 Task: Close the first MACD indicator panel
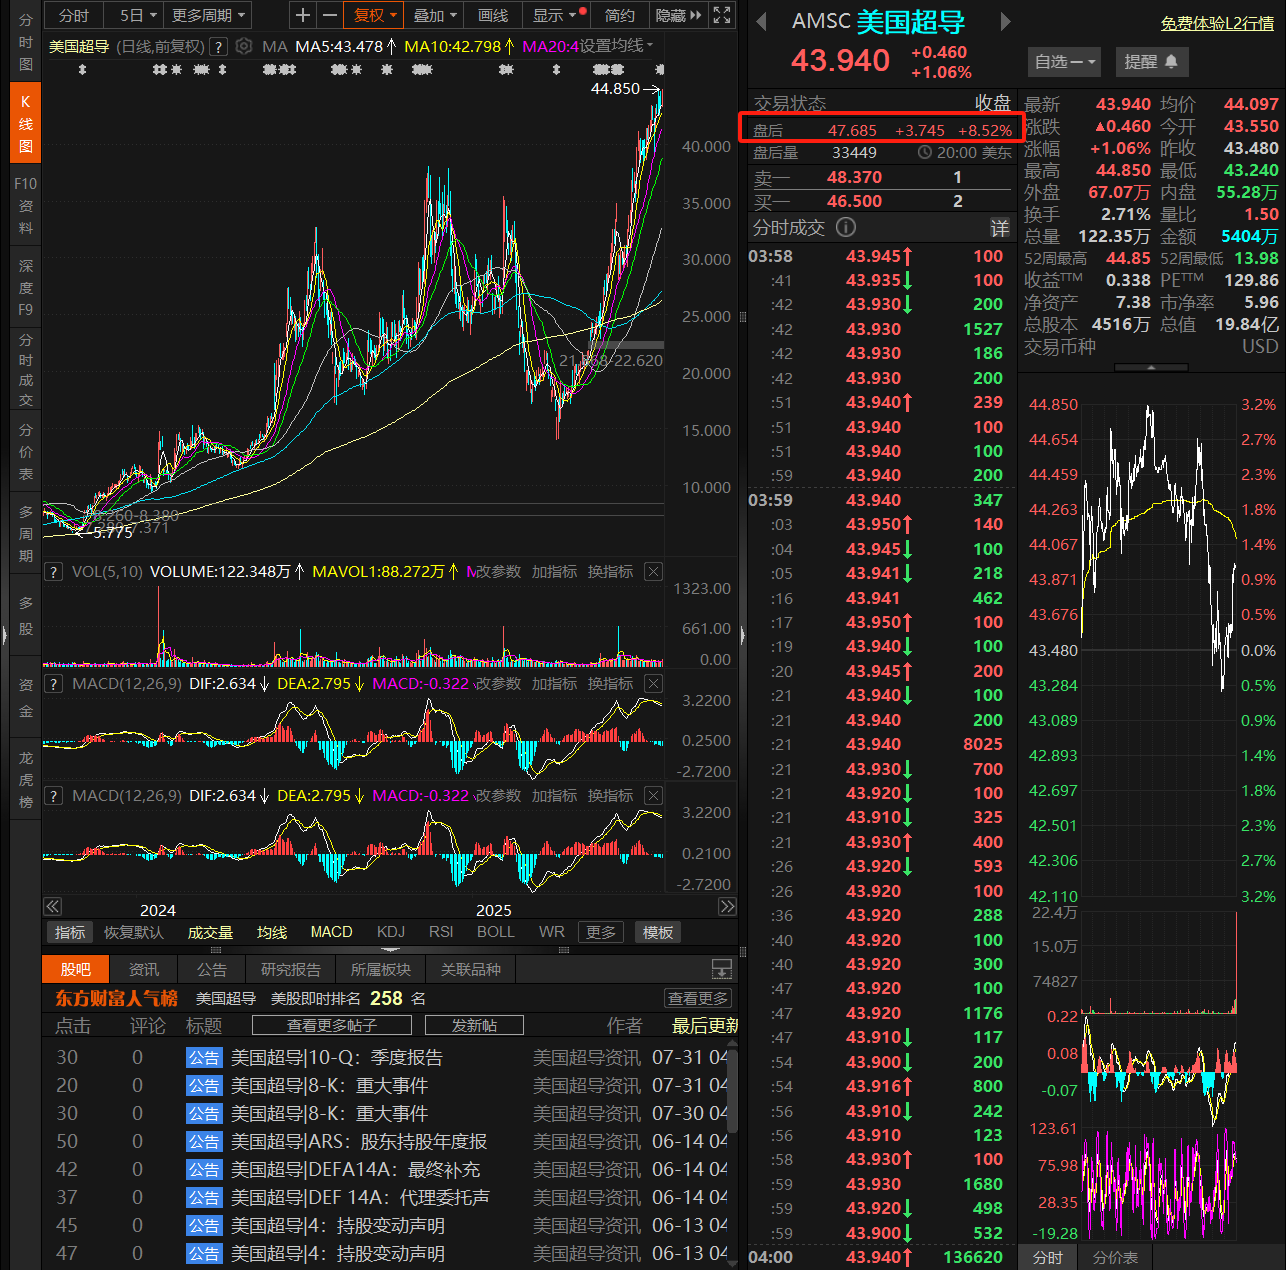click(653, 683)
